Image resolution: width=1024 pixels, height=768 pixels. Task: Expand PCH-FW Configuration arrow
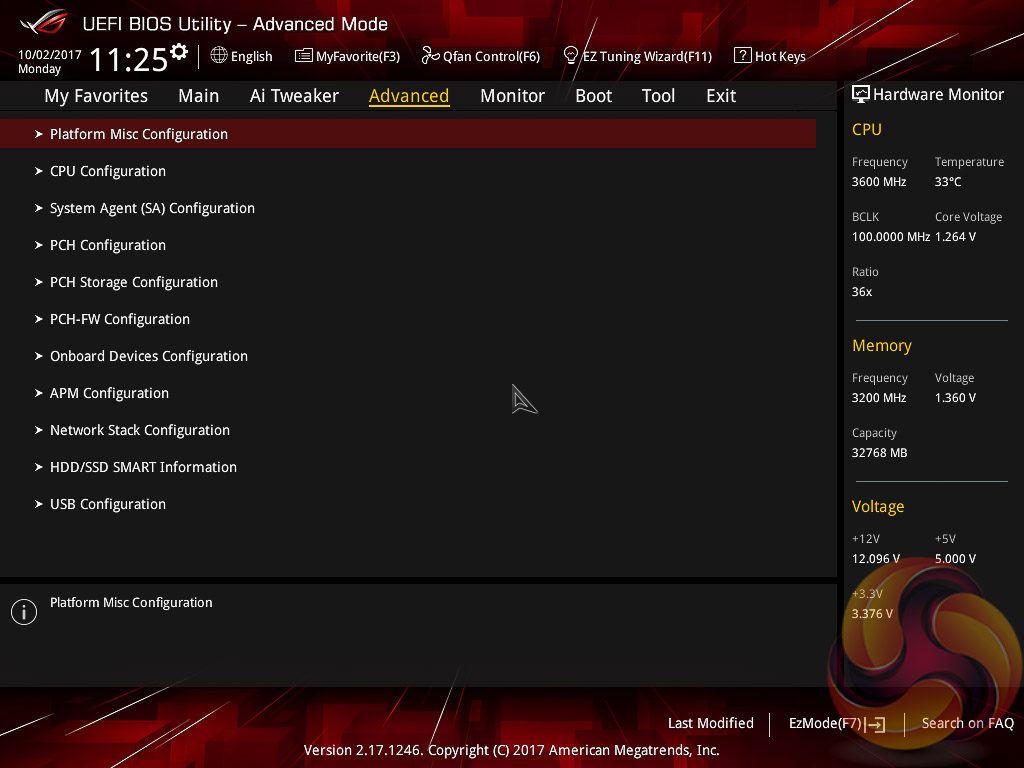click(x=39, y=319)
